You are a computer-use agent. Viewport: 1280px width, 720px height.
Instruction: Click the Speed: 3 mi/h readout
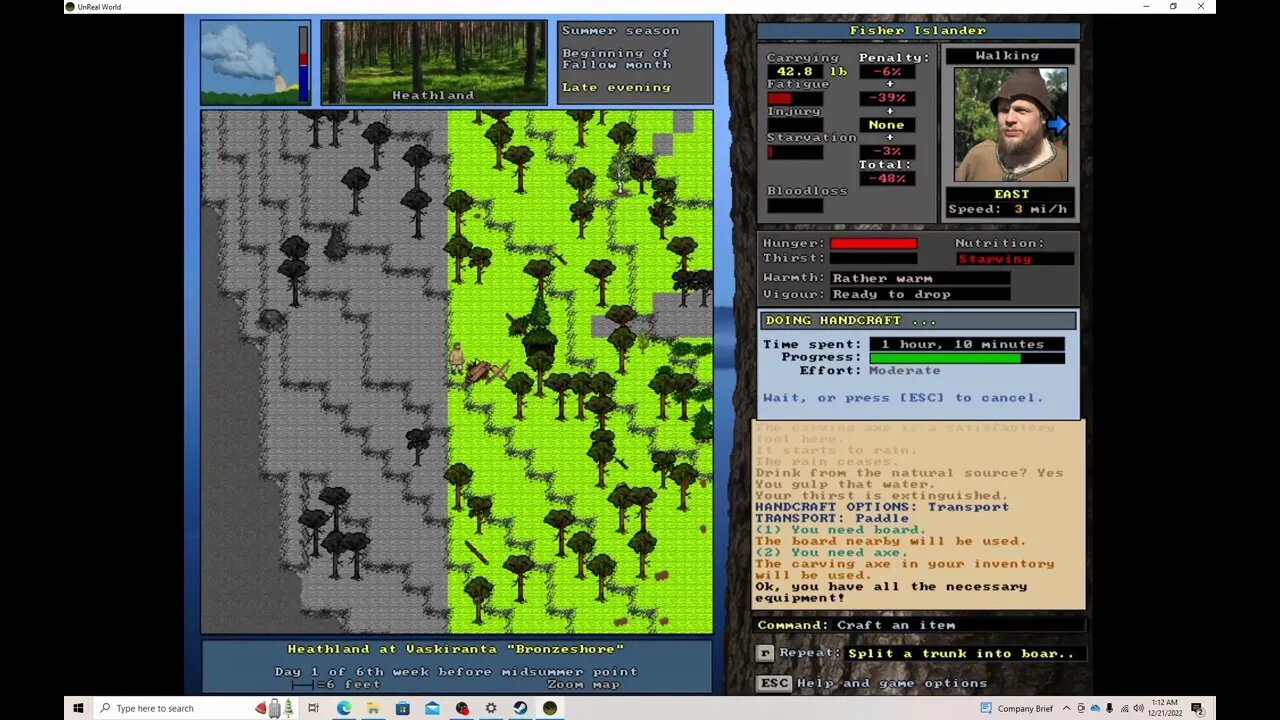coord(1008,209)
